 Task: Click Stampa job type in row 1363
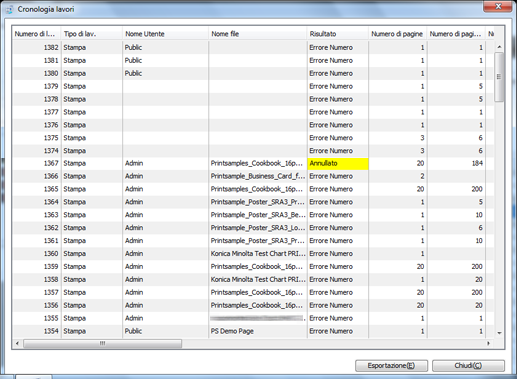[x=75, y=215]
